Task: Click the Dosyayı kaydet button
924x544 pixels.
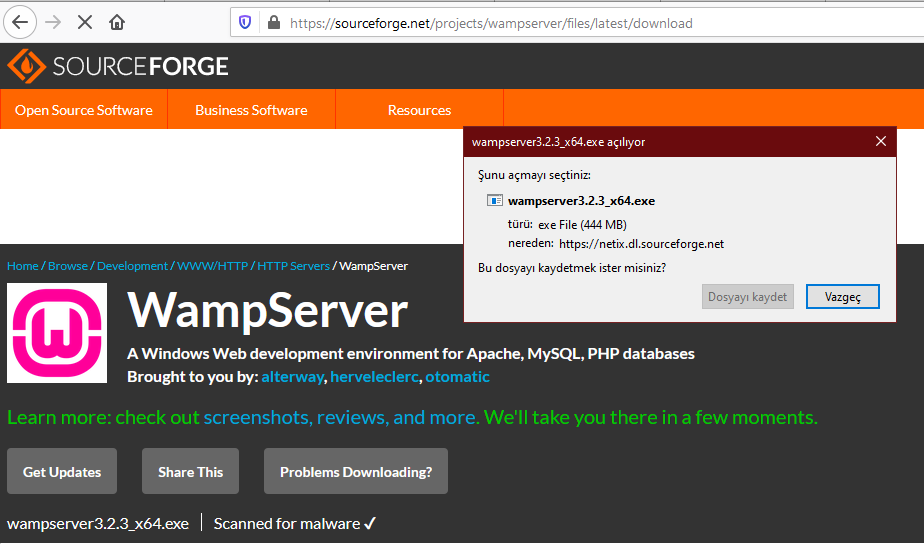Action: pos(747,296)
